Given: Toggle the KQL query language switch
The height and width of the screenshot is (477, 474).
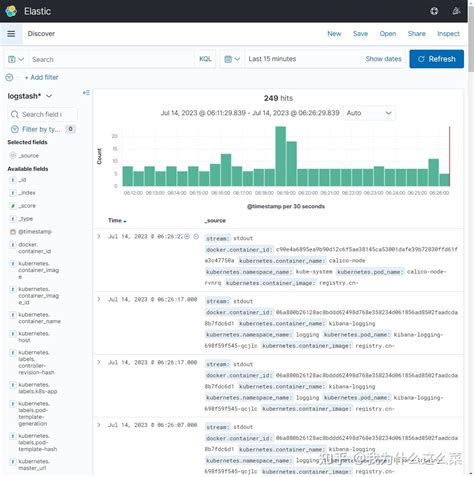Looking at the screenshot, I should coord(205,59).
